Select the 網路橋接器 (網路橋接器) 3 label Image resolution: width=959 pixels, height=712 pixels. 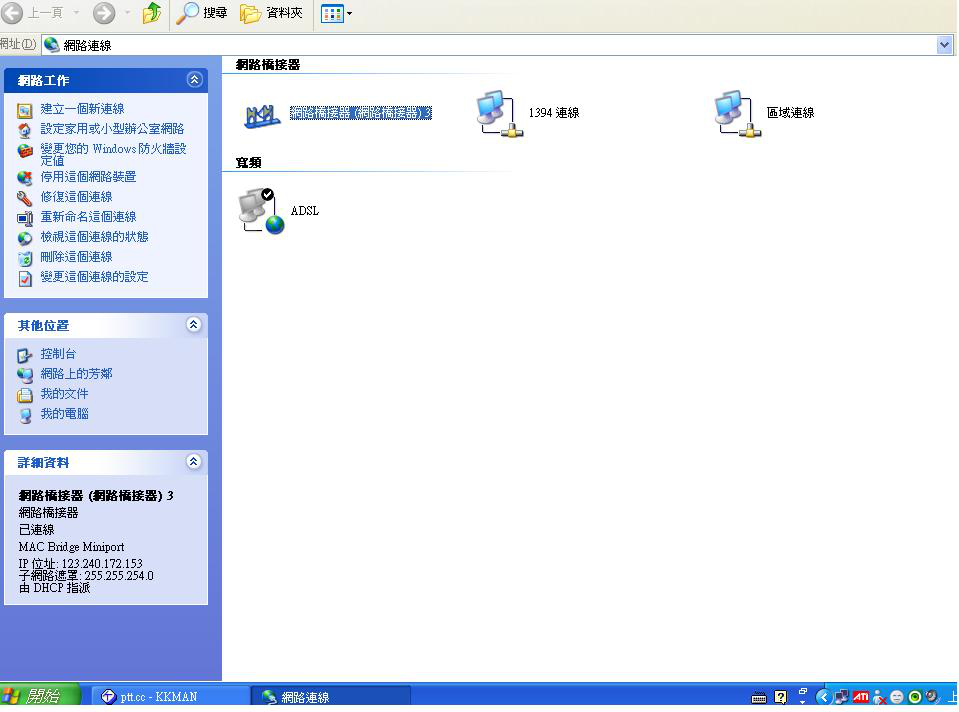tap(361, 113)
